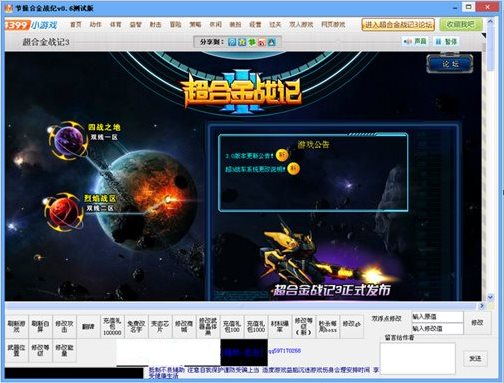Open the 射击 game category
Viewport: 504px width, 383px height.
click(156, 25)
